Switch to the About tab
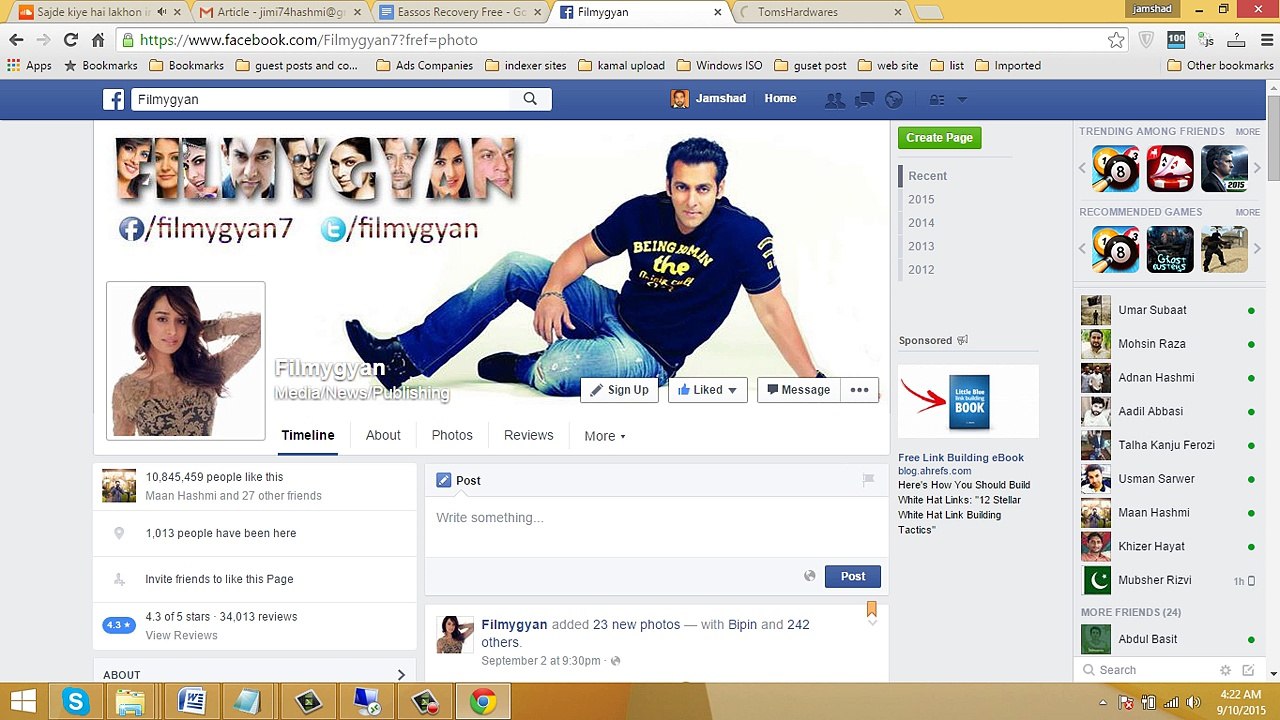Viewport: 1280px width, 720px height. 383,435
